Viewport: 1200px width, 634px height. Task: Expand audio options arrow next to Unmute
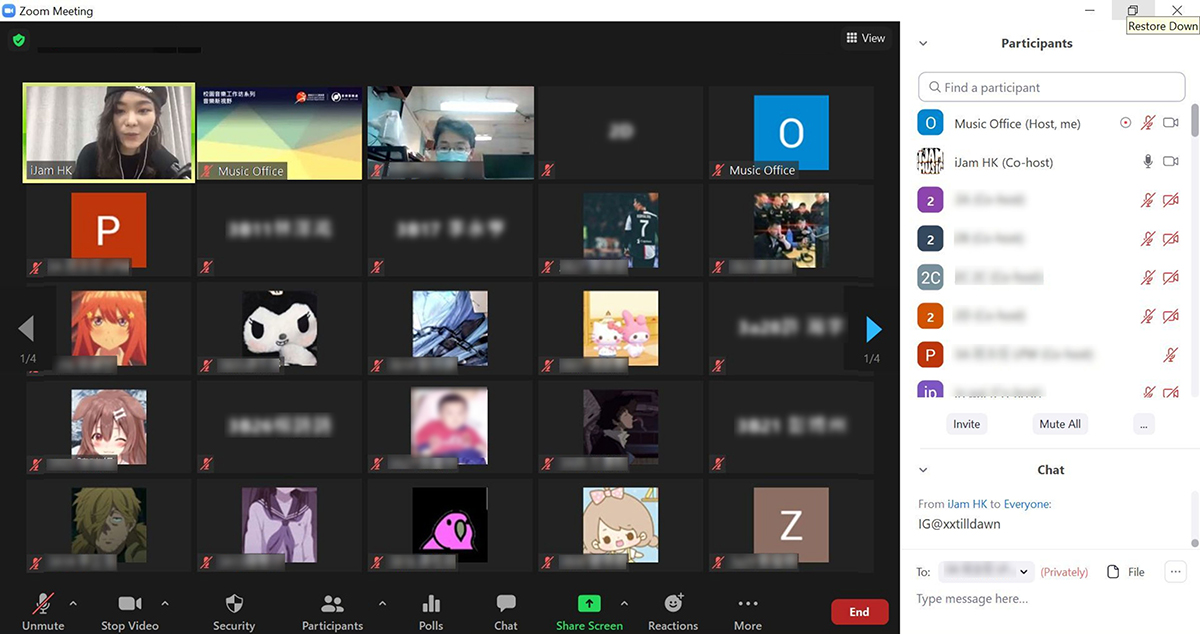(72, 604)
